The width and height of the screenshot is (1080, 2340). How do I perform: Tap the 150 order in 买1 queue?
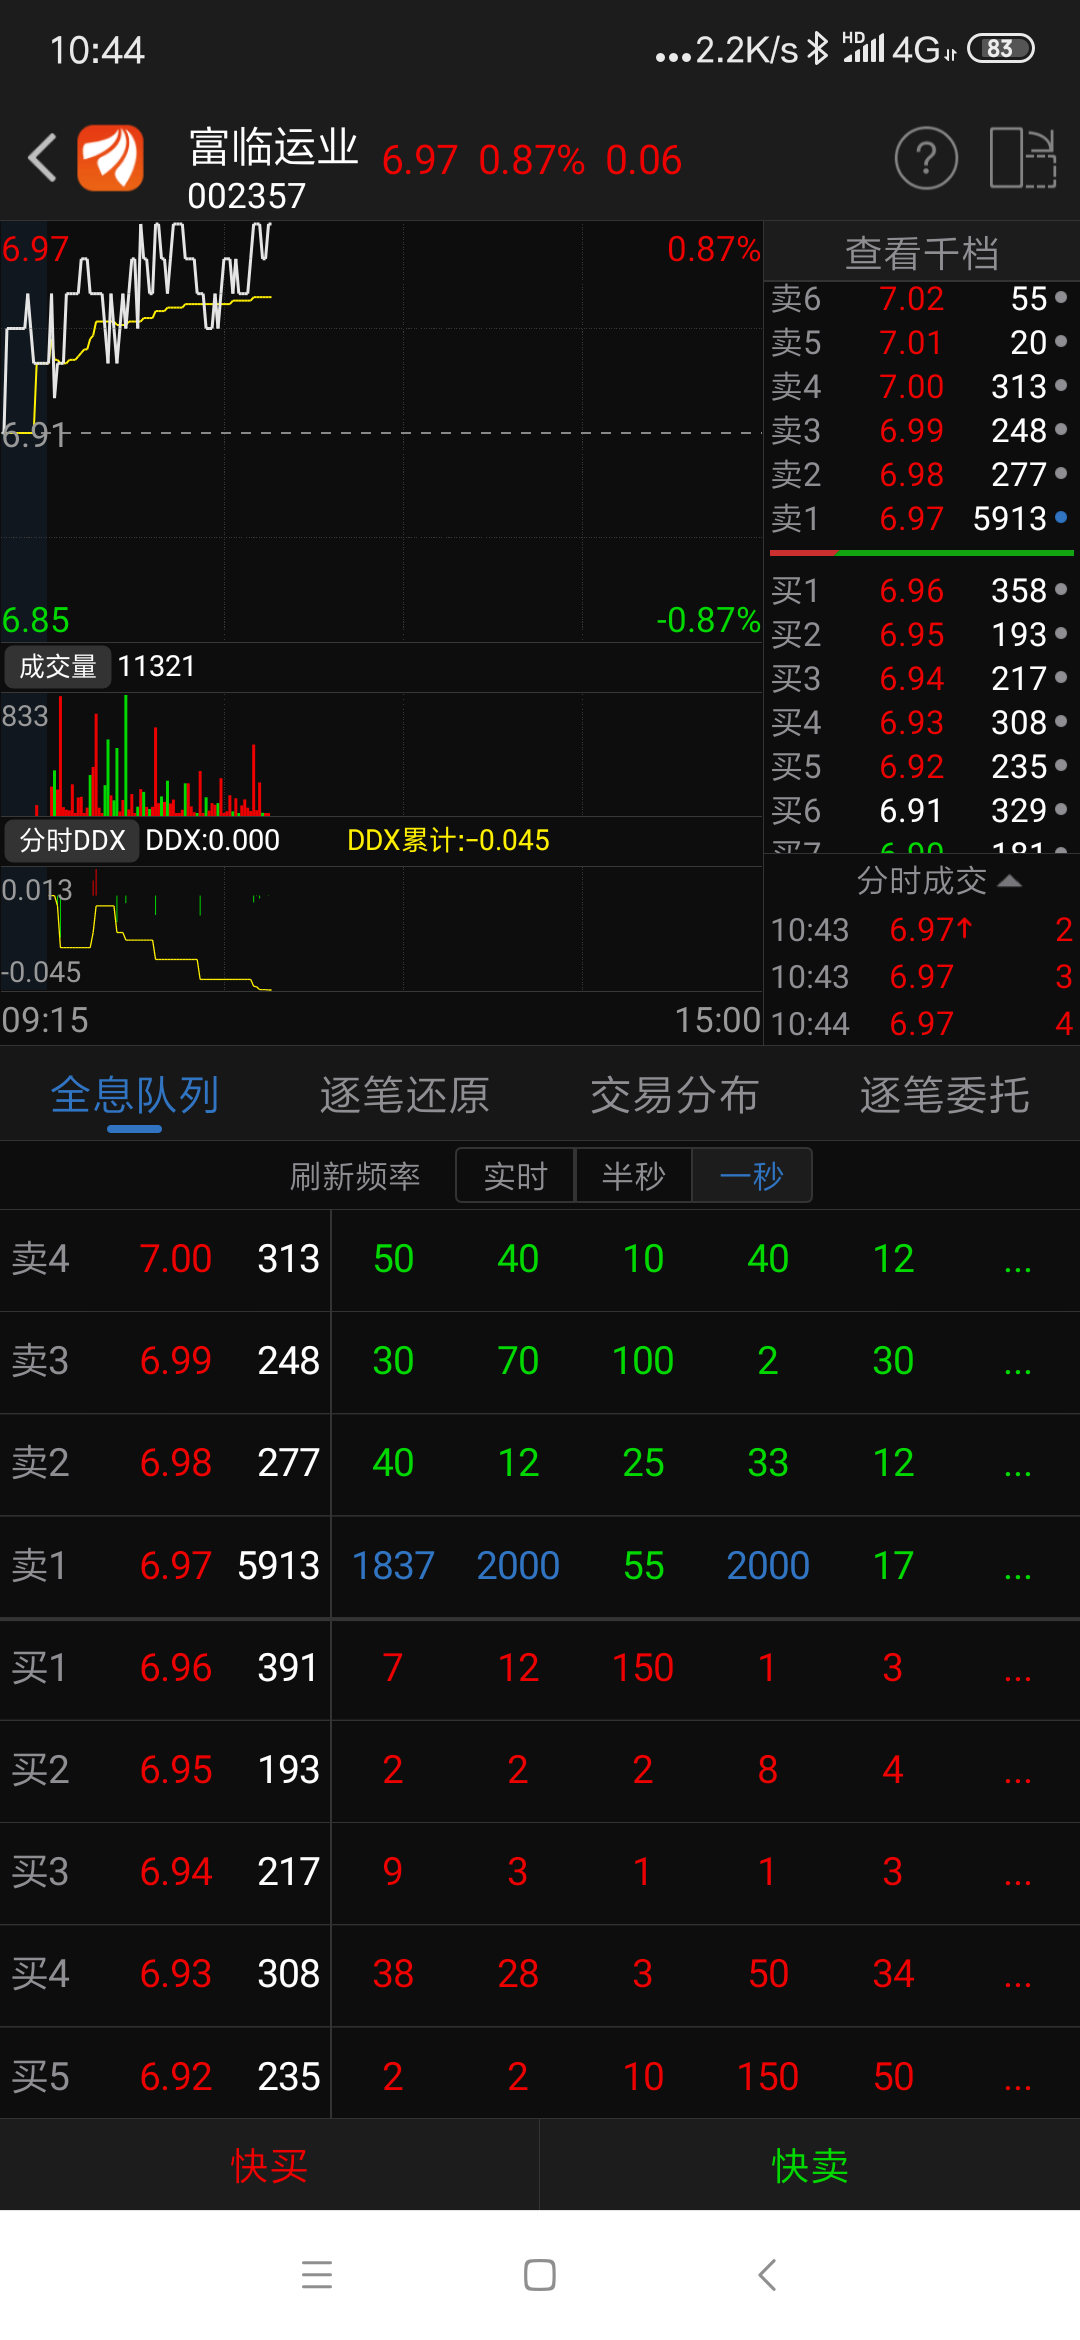pyautogui.click(x=643, y=1668)
